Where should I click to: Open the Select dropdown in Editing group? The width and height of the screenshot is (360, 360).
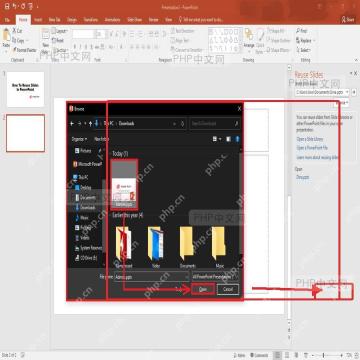pyautogui.click(x=304, y=50)
